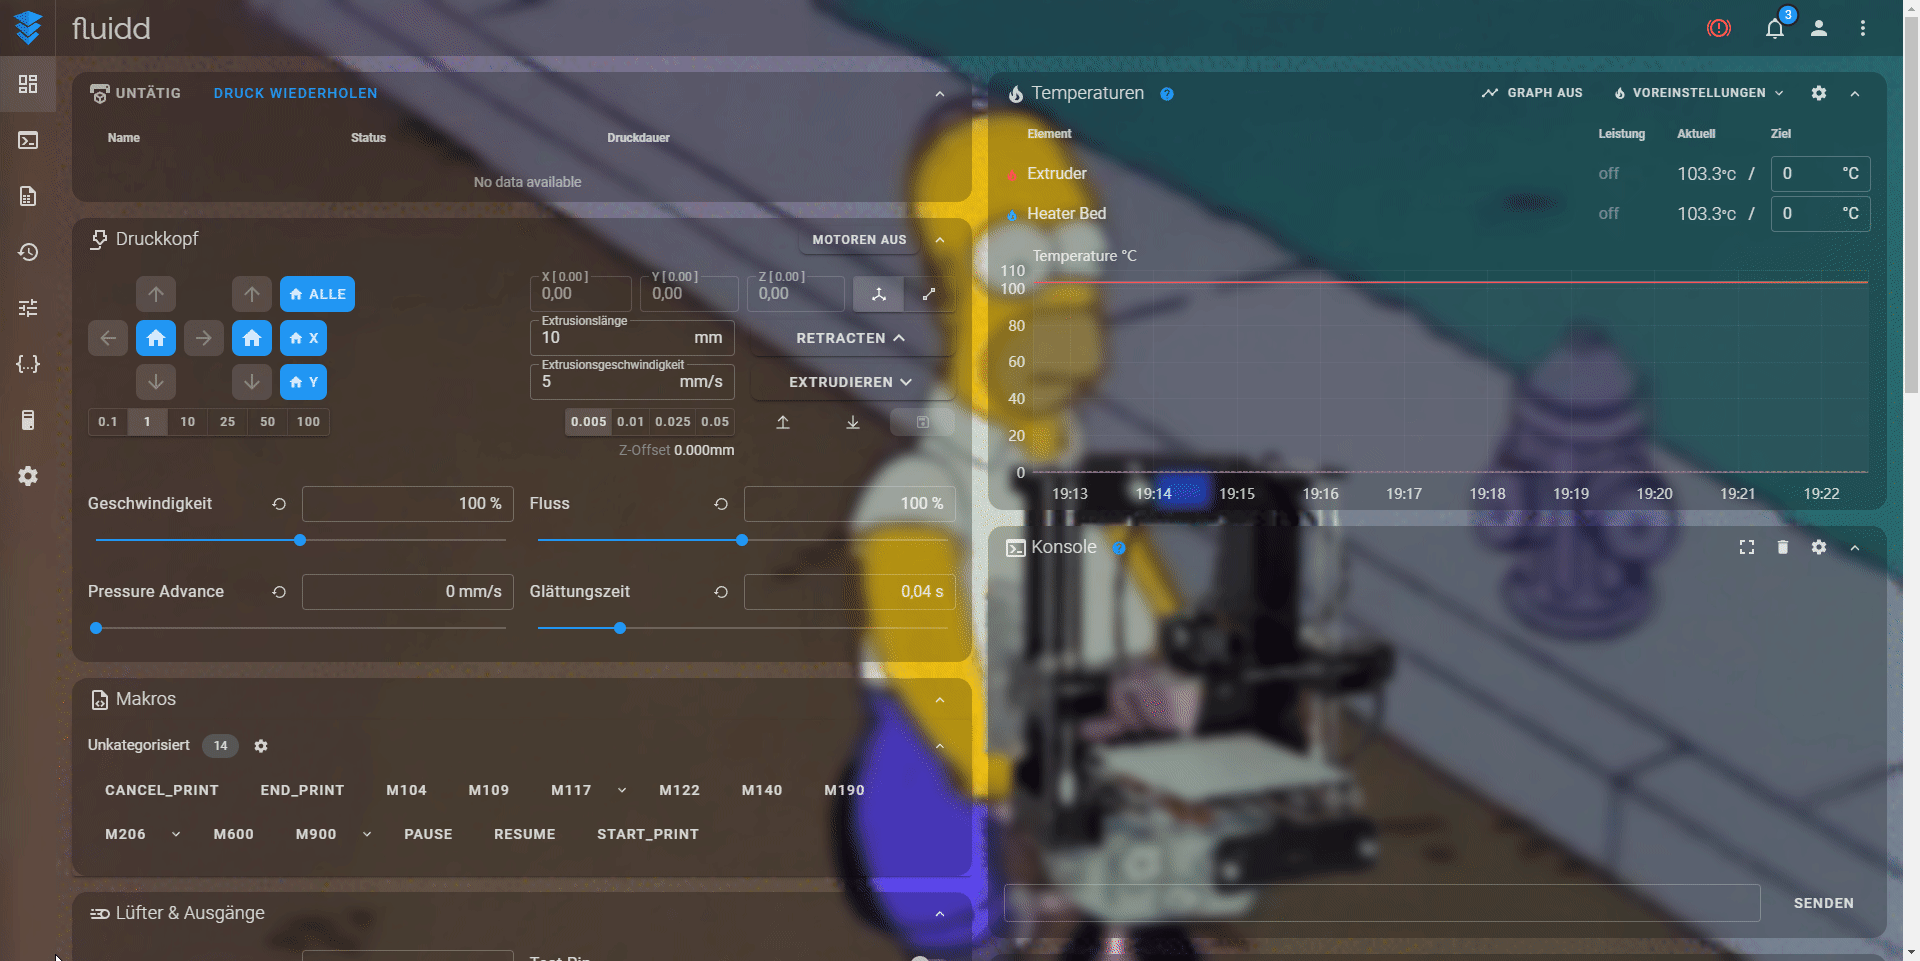Select Z-offset step 0.025

click(673, 422)
